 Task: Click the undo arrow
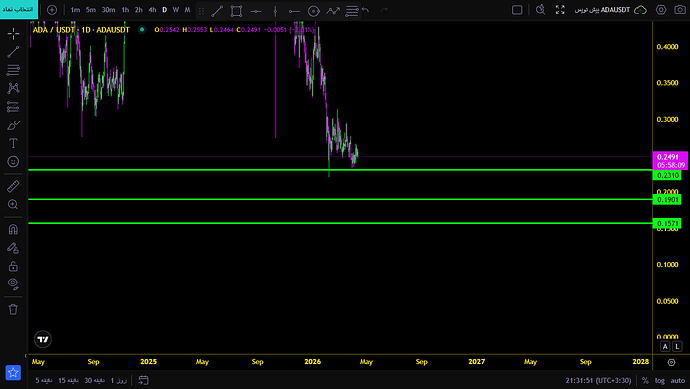tap(366, 10)
